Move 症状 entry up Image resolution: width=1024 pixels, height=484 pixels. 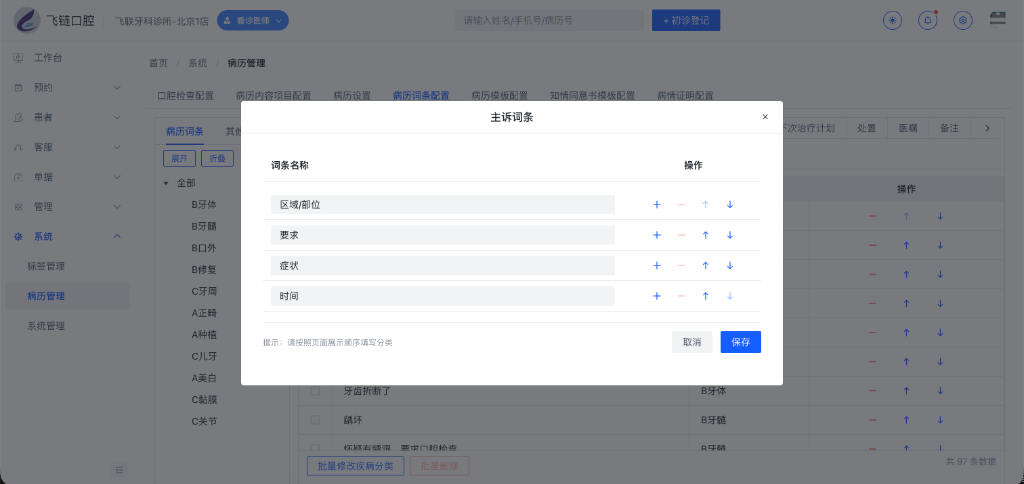click(705, 266)
